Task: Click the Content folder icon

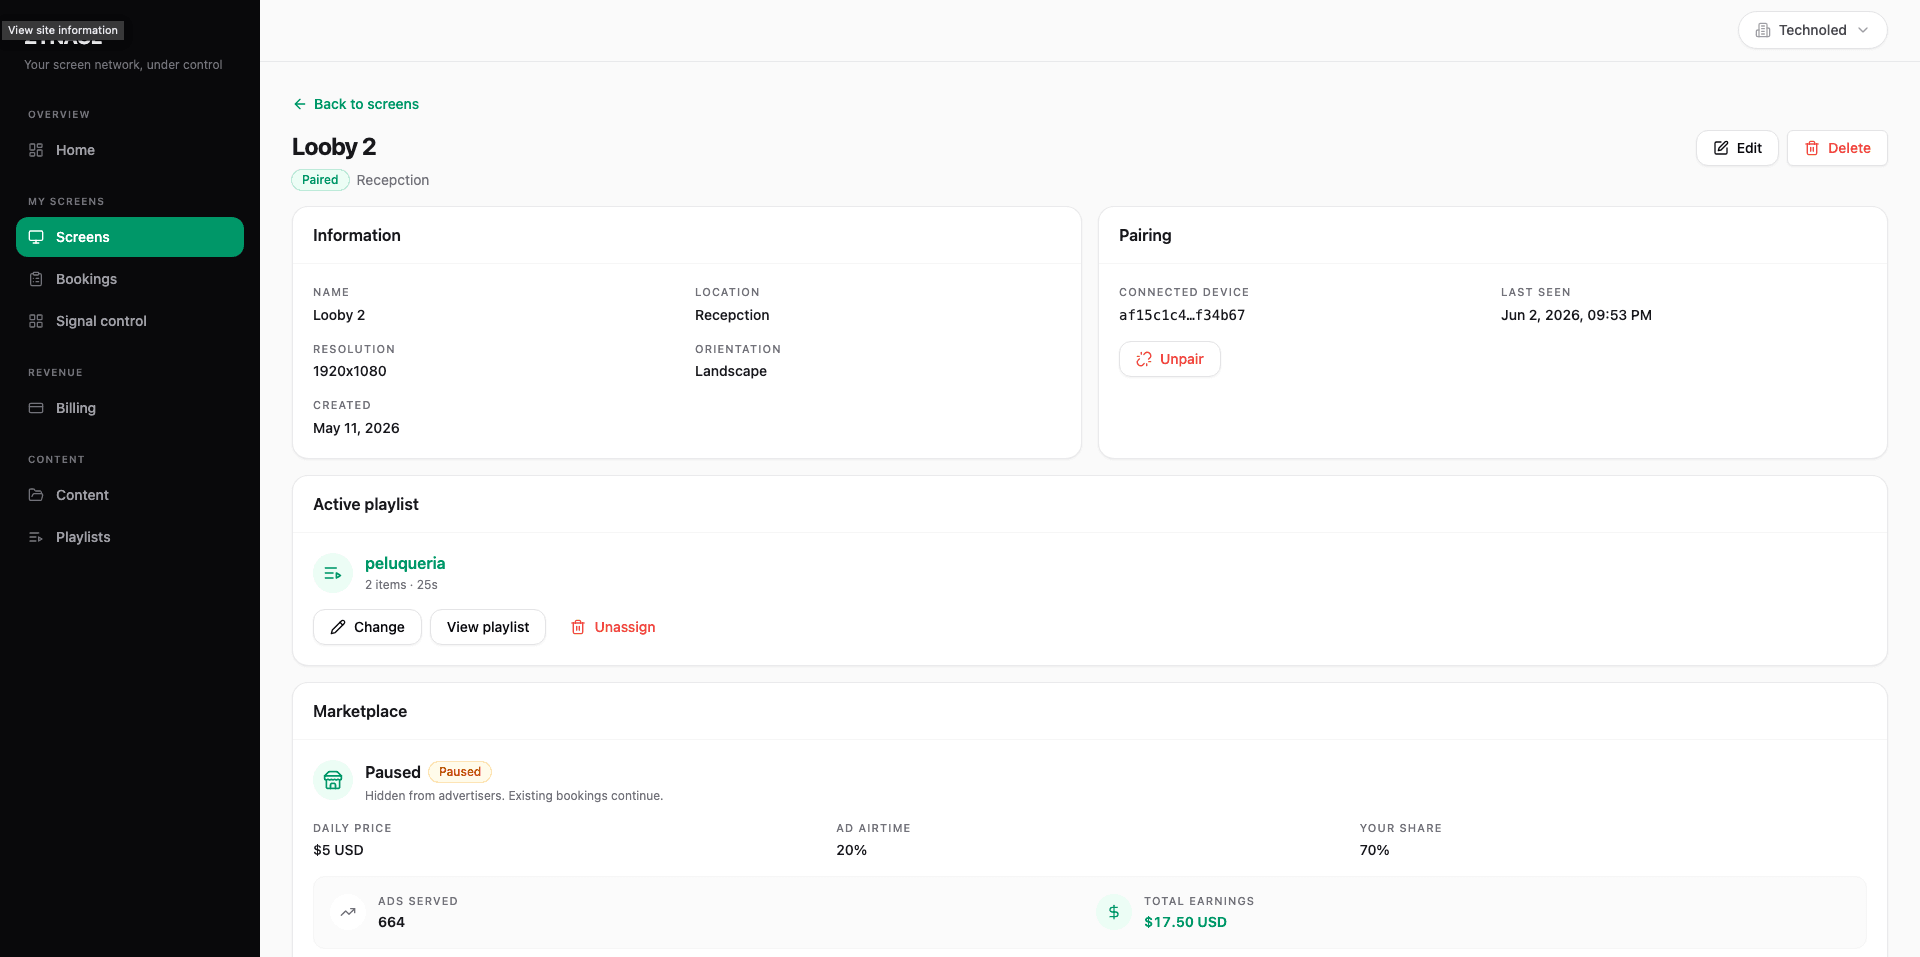Action: 36,495
